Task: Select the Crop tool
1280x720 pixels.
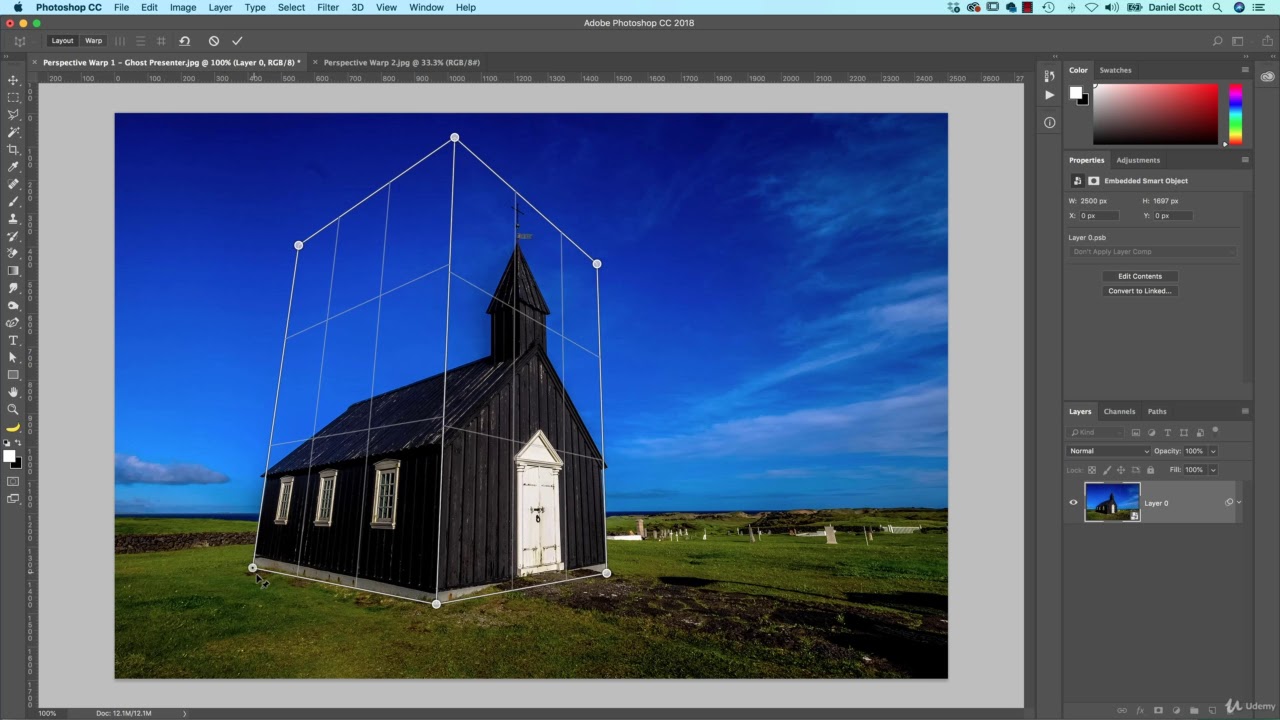Action: point(13,149)
